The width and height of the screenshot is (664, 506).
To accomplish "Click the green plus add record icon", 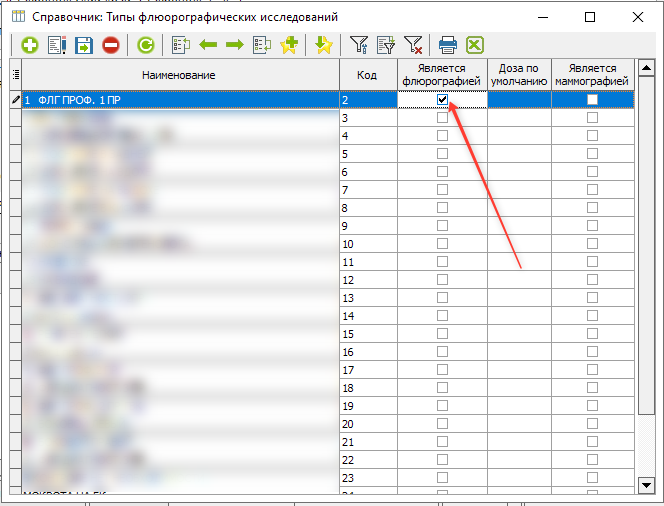I will point(30,45).
